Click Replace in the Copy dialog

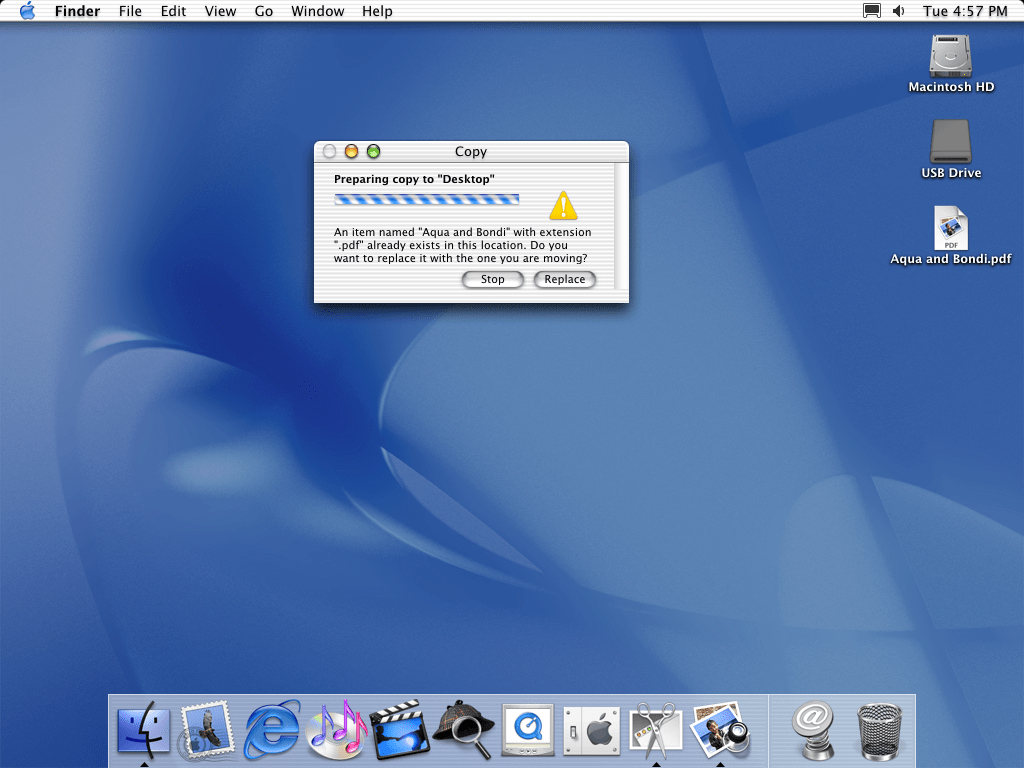tap(565, 280)
